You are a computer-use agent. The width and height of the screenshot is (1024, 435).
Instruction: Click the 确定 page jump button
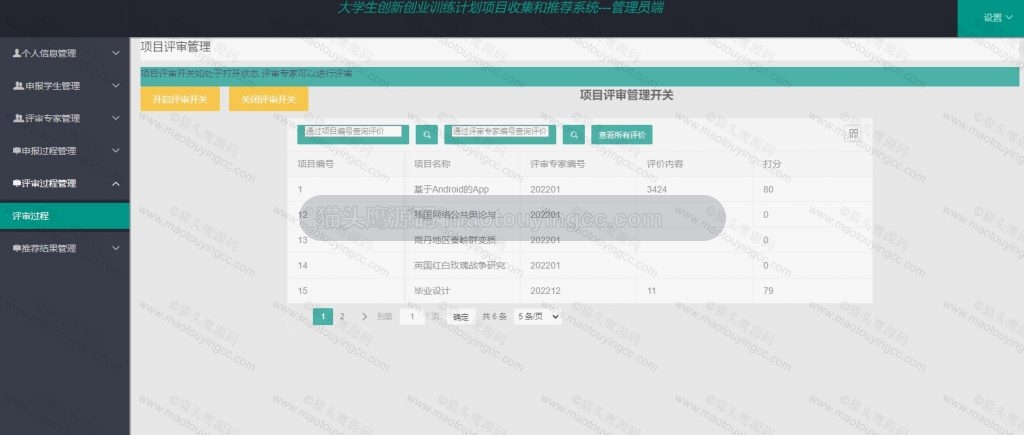pyautogui.click(x=460, y=317)
